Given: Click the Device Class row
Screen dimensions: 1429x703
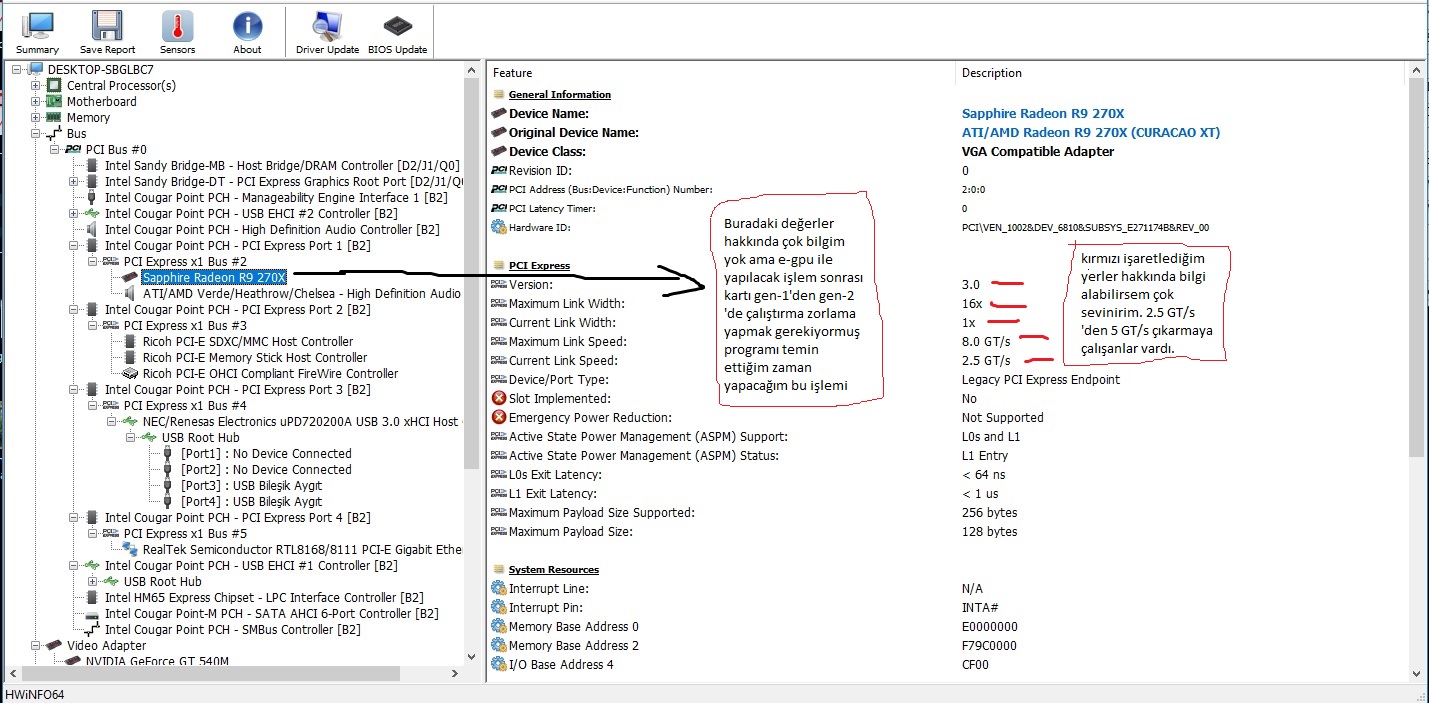Looking at the screenshot, I should tap(948, 151).
